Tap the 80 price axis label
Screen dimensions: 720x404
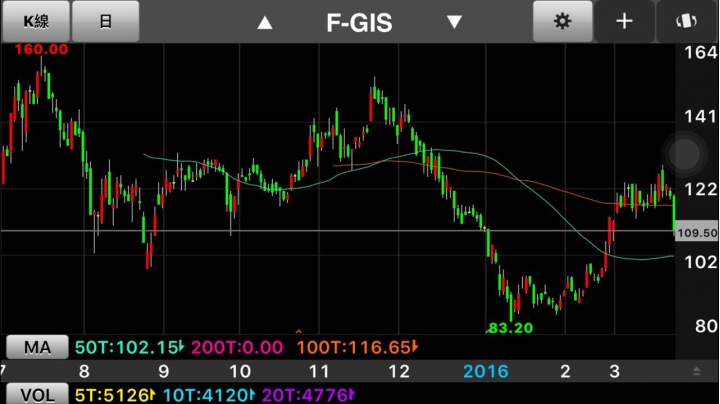pos(706,326)
